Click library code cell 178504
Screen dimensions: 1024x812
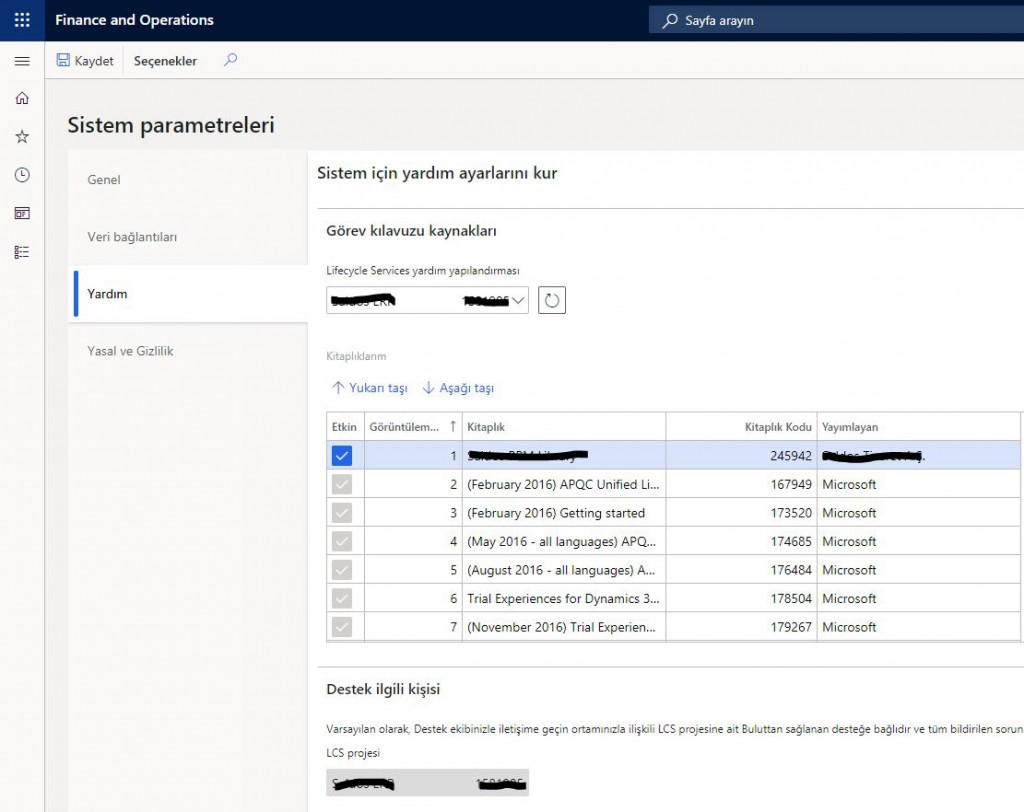click(741, 598)
